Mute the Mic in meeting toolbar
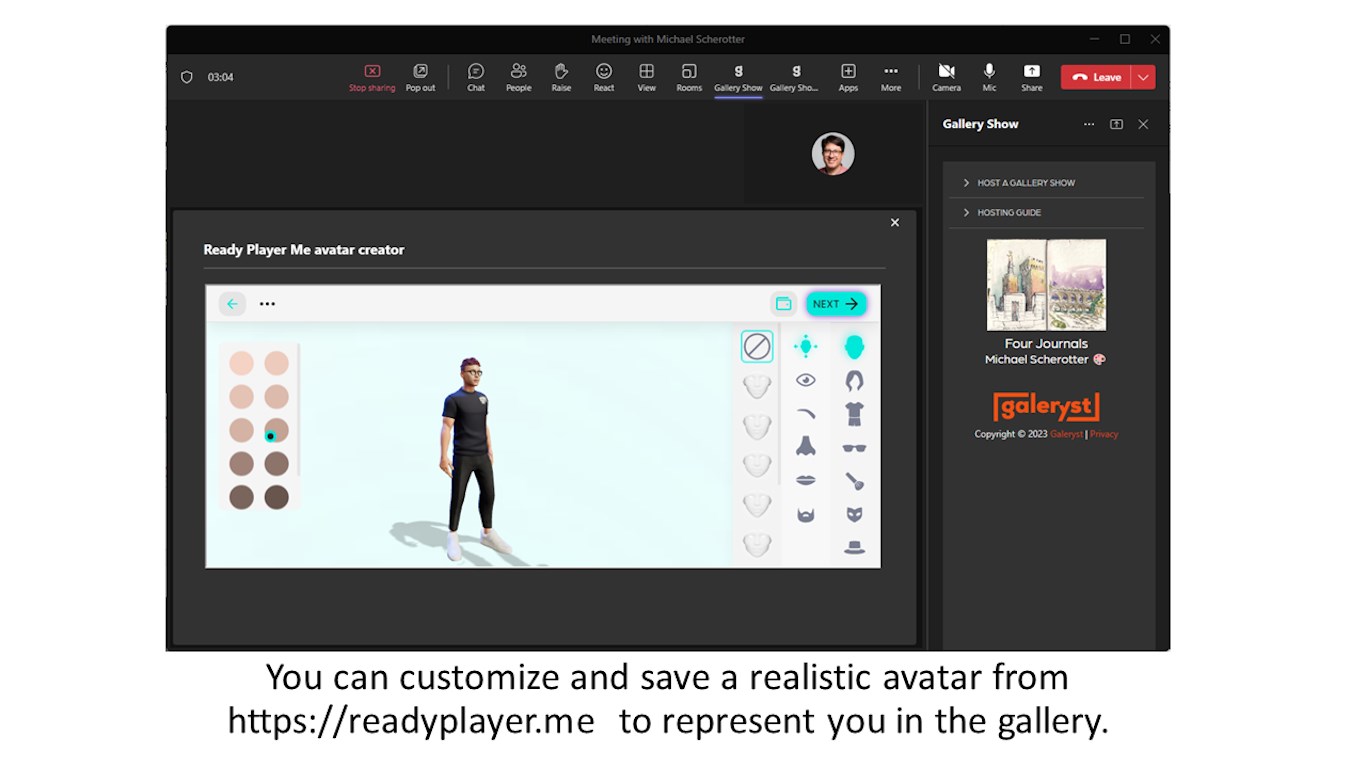 989,77
